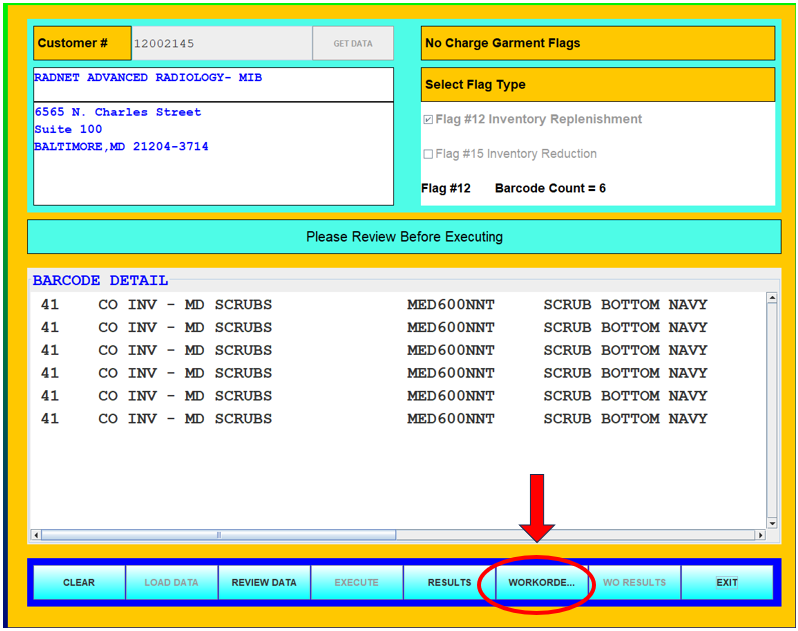Click the LOAD DATA button

[171, 583]
